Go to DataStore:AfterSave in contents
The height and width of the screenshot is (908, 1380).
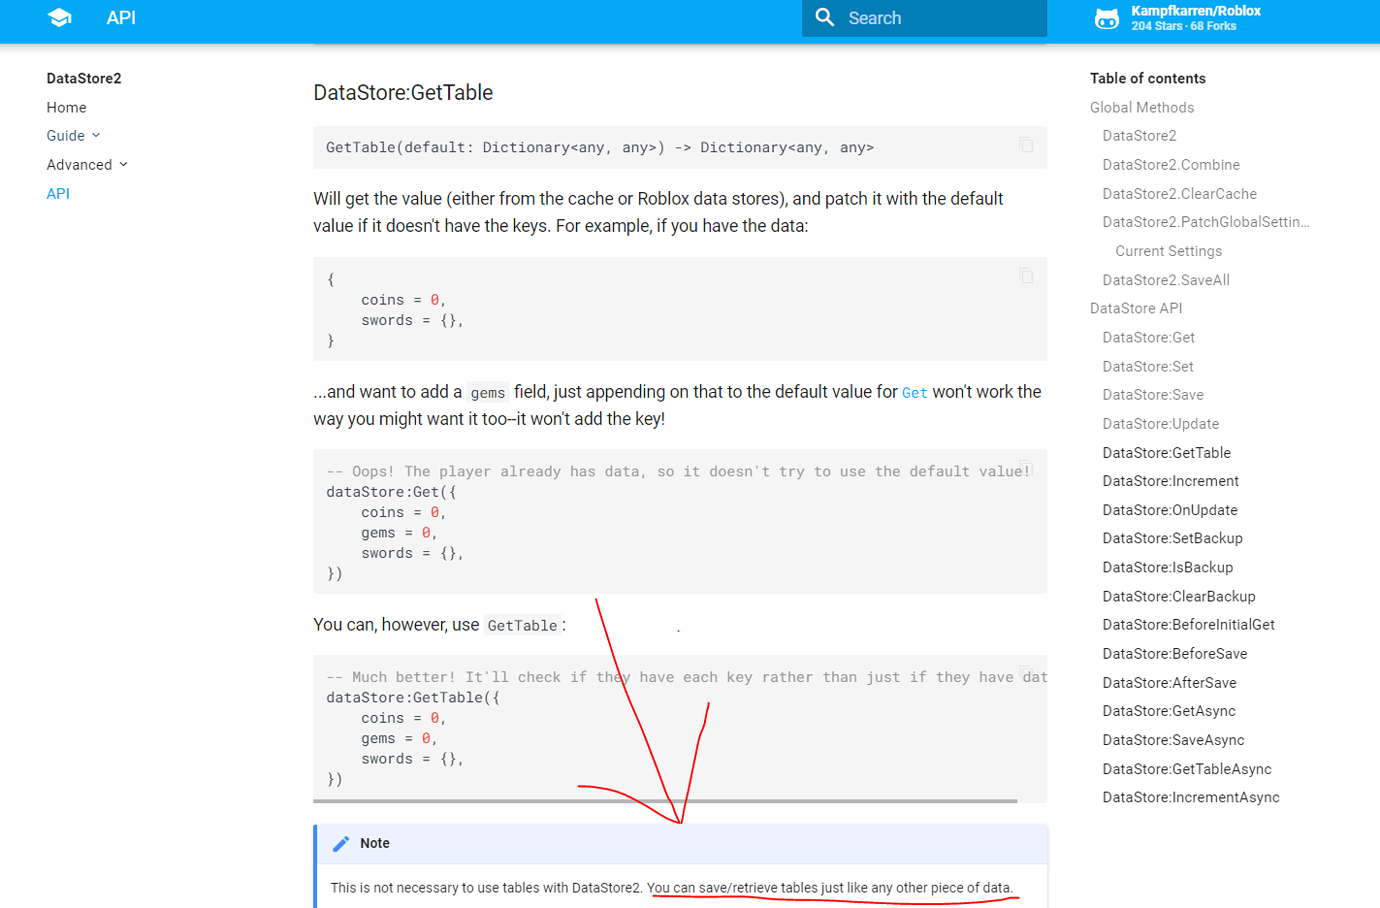1169,683
